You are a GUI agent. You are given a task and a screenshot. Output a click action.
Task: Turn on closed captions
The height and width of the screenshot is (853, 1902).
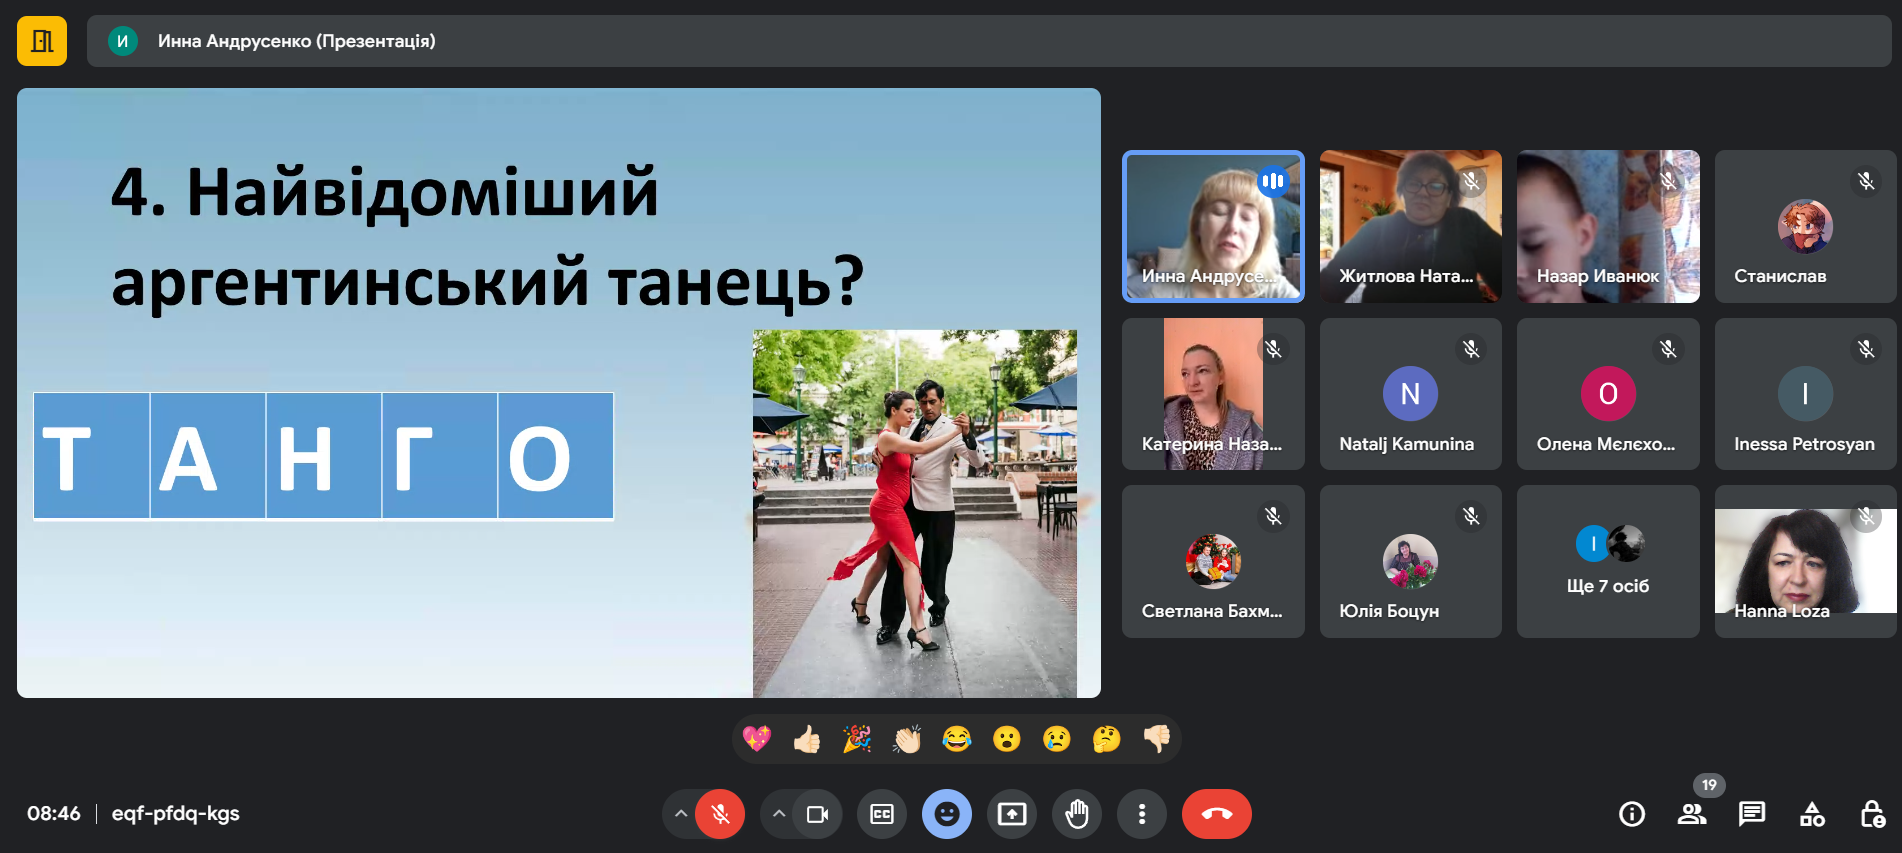(x=882, y=814)
